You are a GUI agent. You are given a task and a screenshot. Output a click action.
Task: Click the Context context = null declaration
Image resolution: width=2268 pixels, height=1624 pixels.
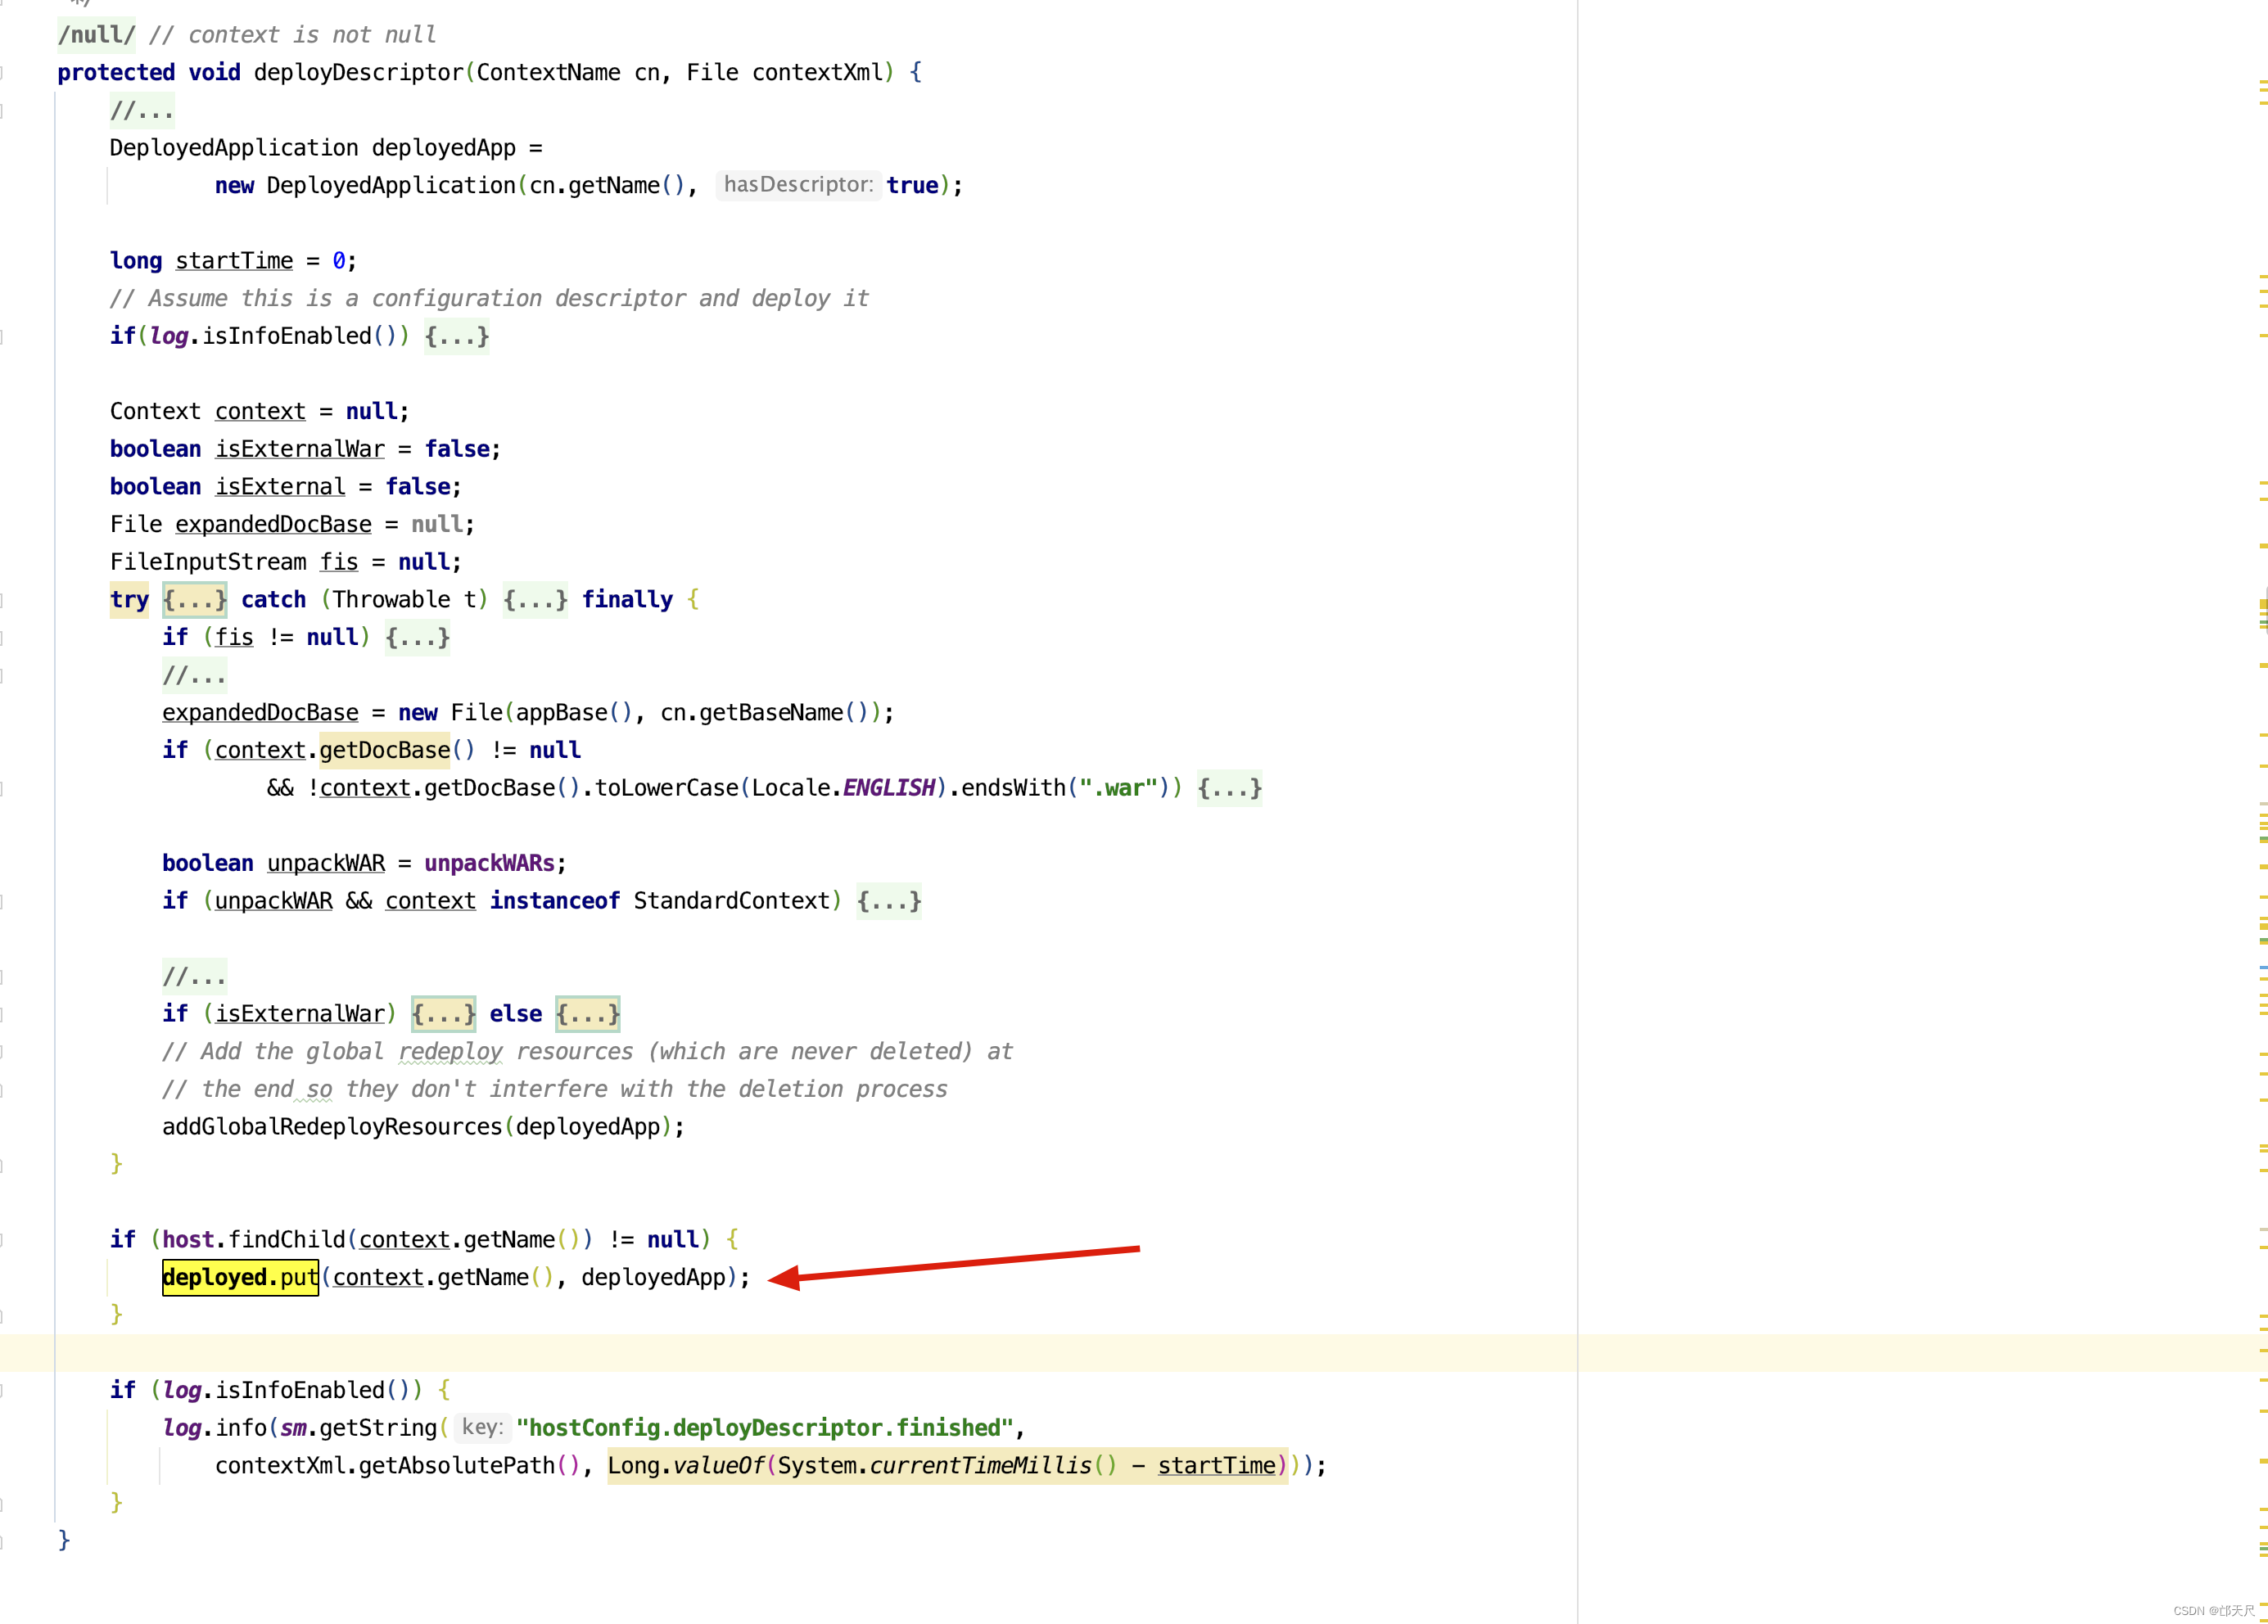tap(259, 412)
